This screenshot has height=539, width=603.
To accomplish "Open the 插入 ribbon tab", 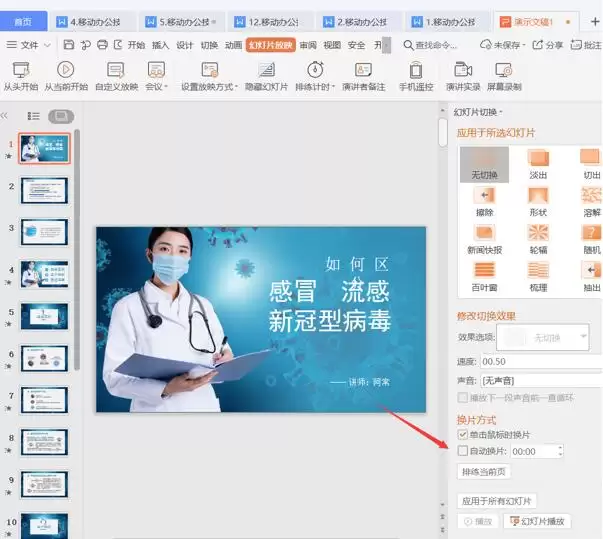I will click(x=160, y=44).
